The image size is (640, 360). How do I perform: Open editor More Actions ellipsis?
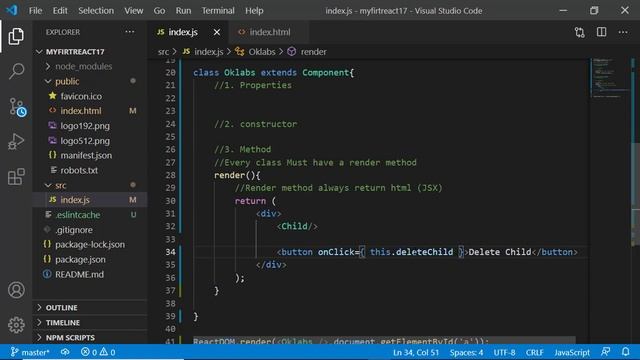click(623, 32)
